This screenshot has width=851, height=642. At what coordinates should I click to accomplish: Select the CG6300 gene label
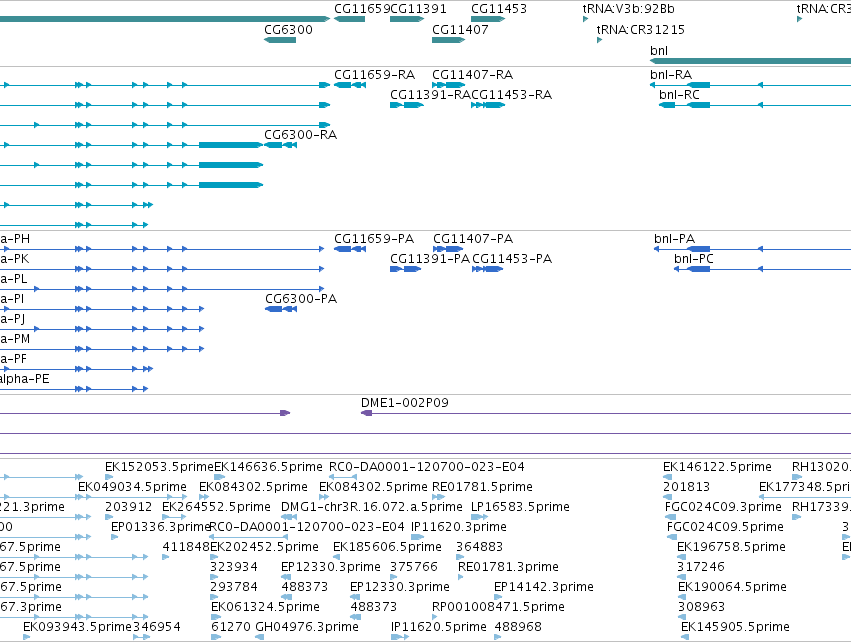point(288,29)
